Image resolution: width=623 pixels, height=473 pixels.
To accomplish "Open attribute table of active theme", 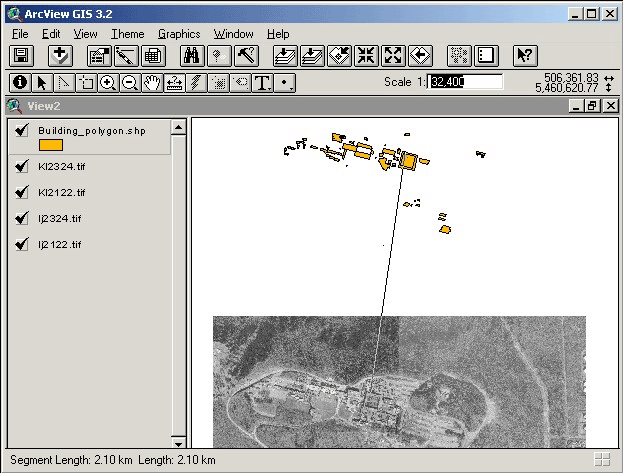I will click(152, 56).
